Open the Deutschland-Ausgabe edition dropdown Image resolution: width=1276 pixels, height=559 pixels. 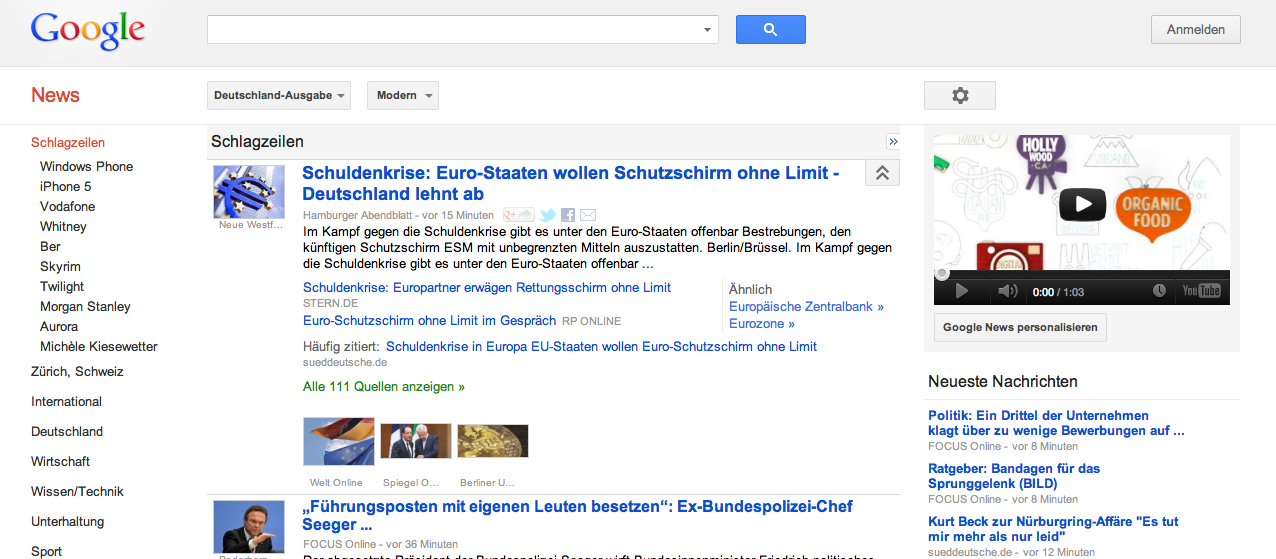click(x=279, y=96)
